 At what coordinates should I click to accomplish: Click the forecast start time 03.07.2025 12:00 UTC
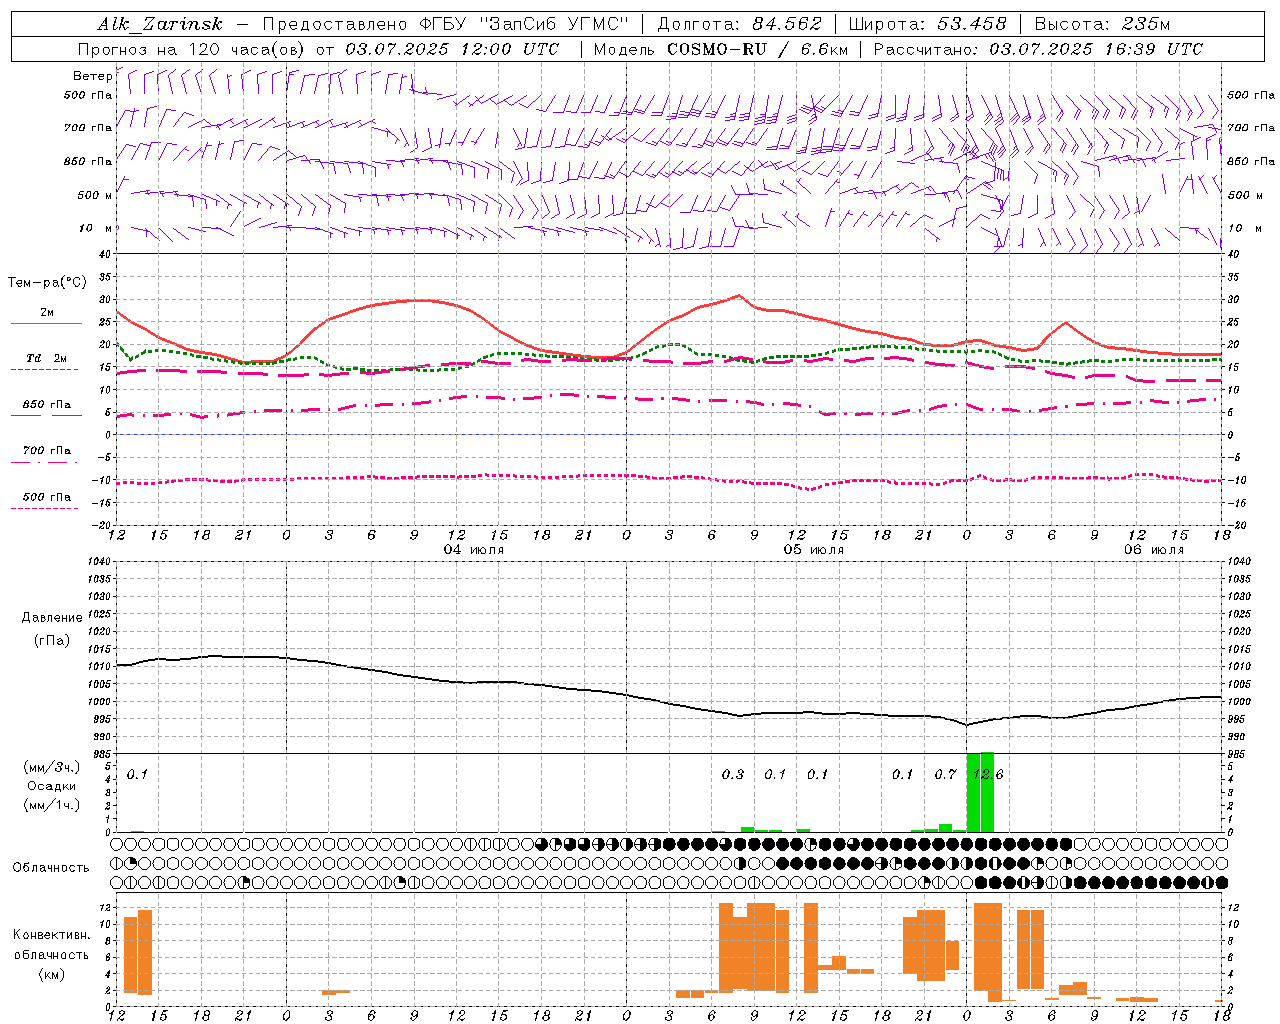click(452, 49)
